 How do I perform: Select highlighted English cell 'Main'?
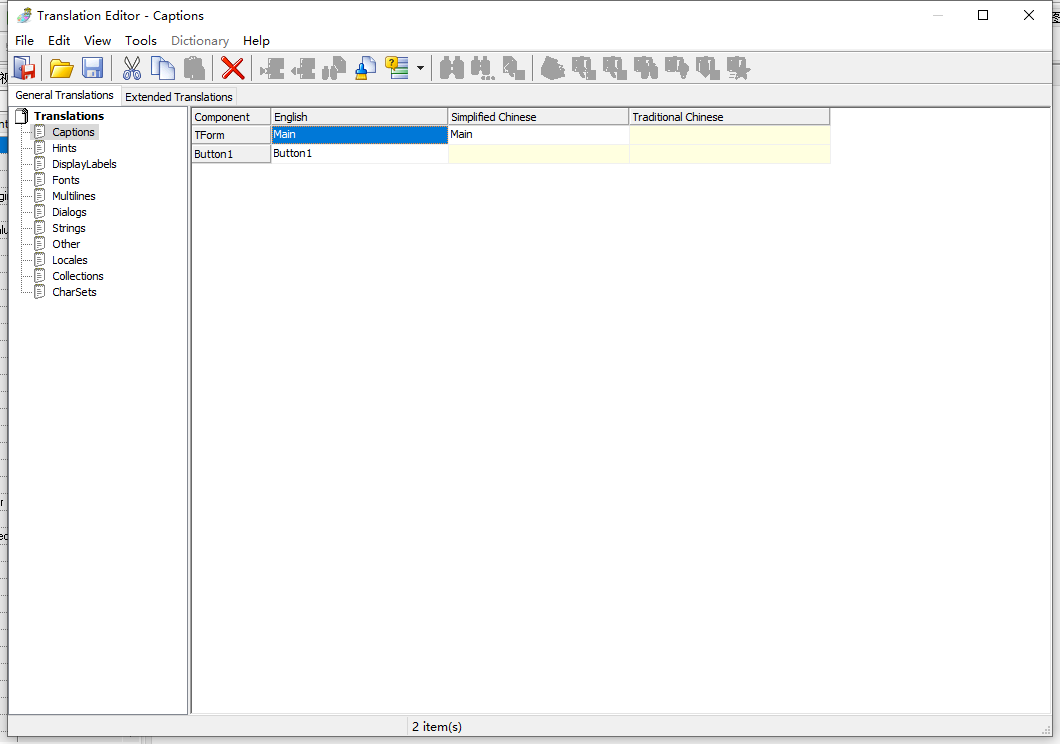coord(360,134)
